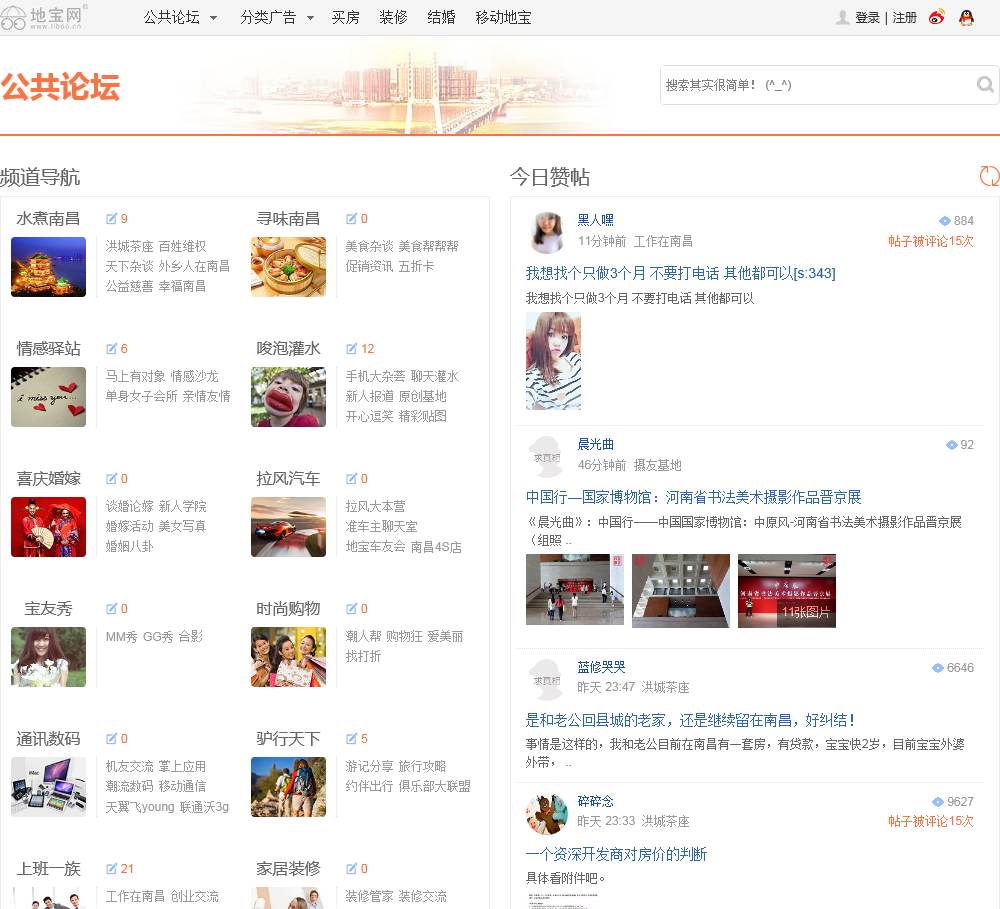Viewport: 1000px width, 909px height.
Task: Click the views eye icon beside 9627
Action: [938, 802]
